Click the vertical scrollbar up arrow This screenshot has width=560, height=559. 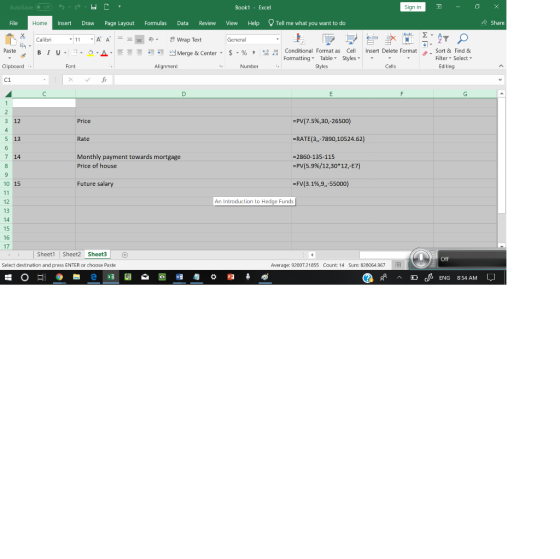[501, 94]
